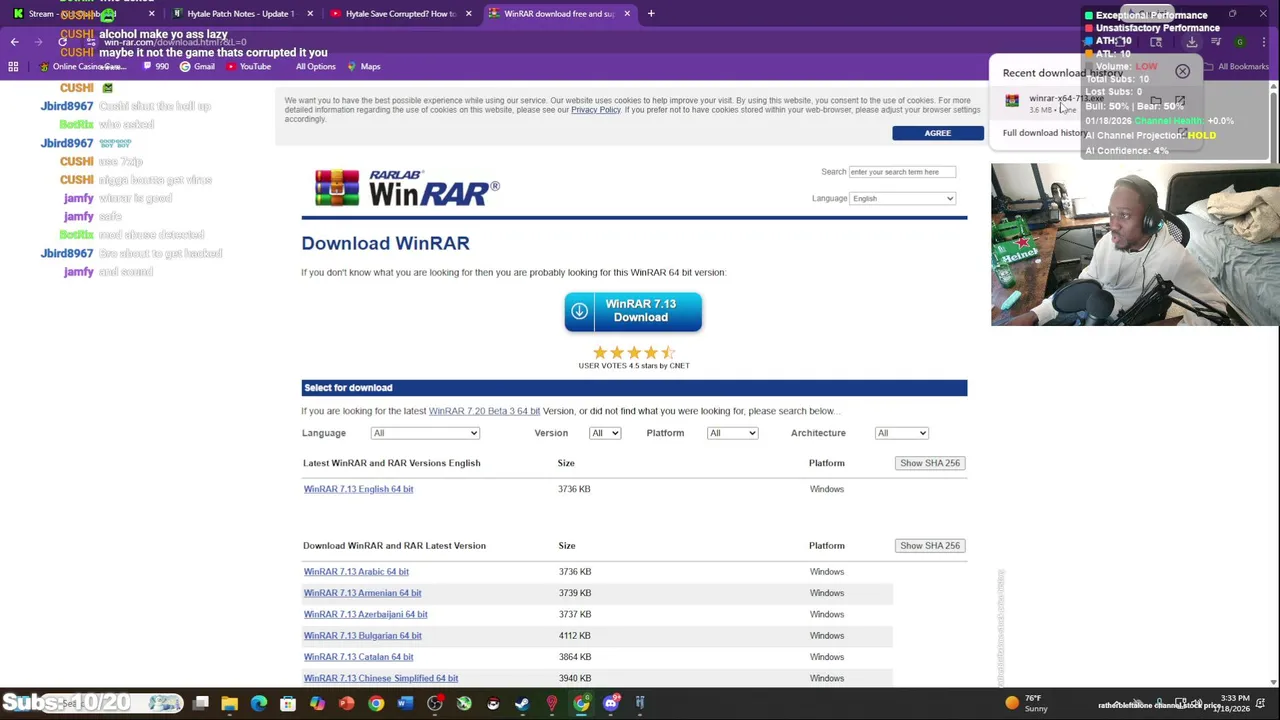Click winrar-x64-713.exe in download history
Screen dimensions: 1280x720
coord(1066,99)
